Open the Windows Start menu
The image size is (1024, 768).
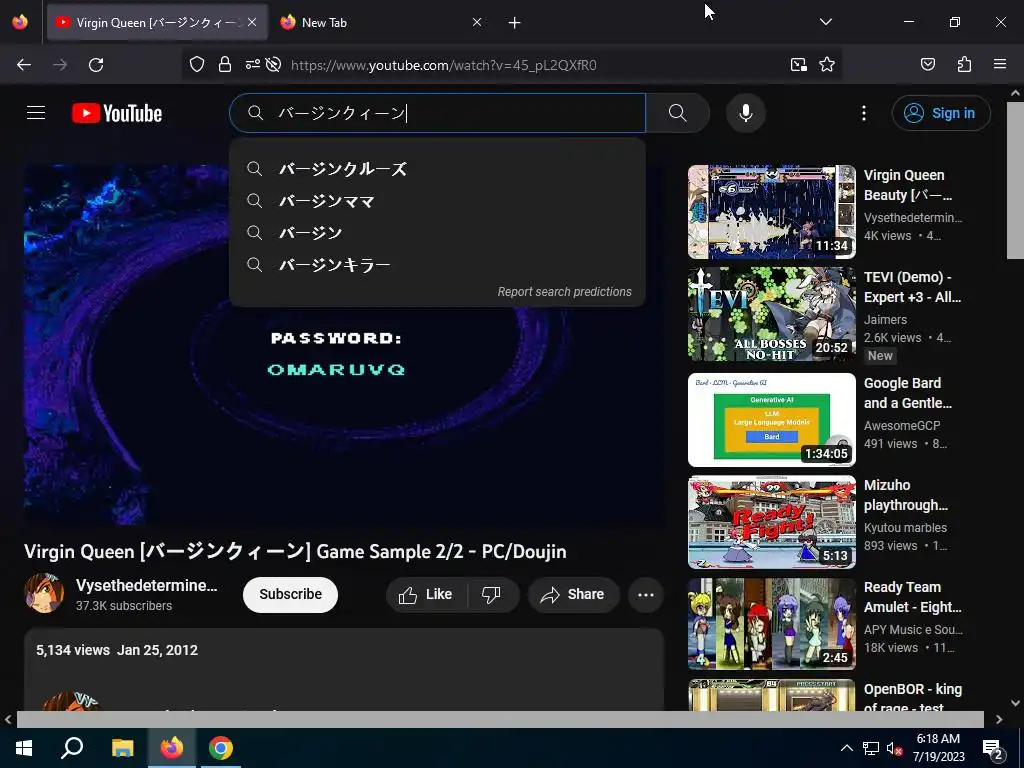(24, 748)
